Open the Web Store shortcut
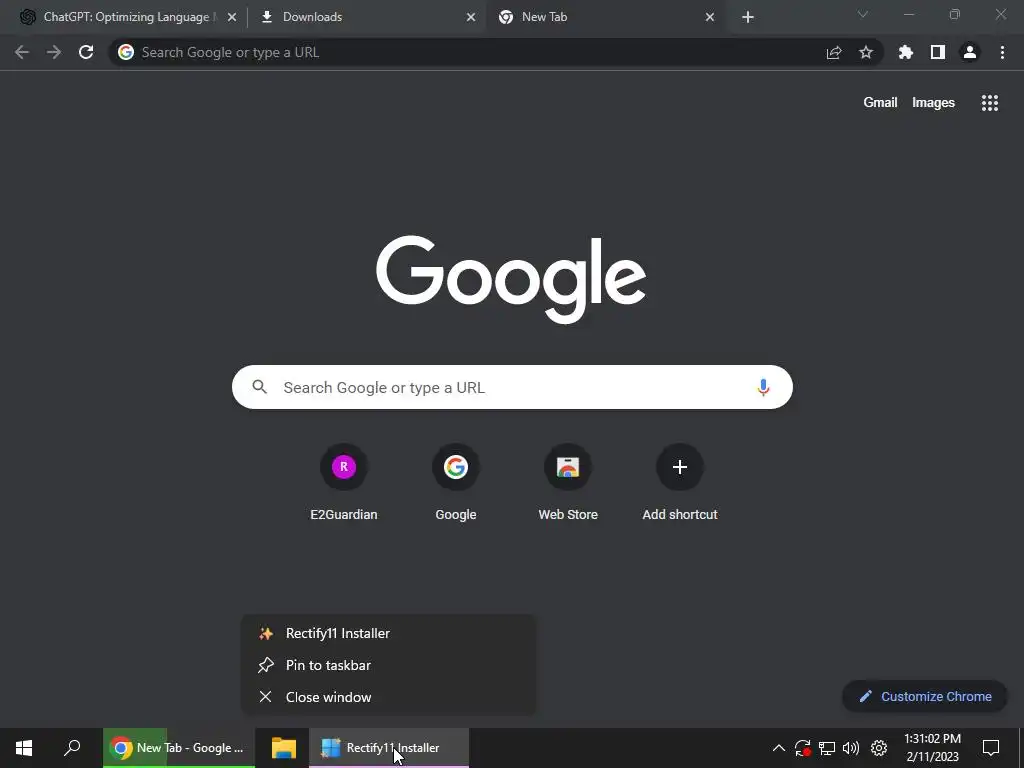Image resolution: width=1024 pixels, height=768 pixels. coord(568,482)
